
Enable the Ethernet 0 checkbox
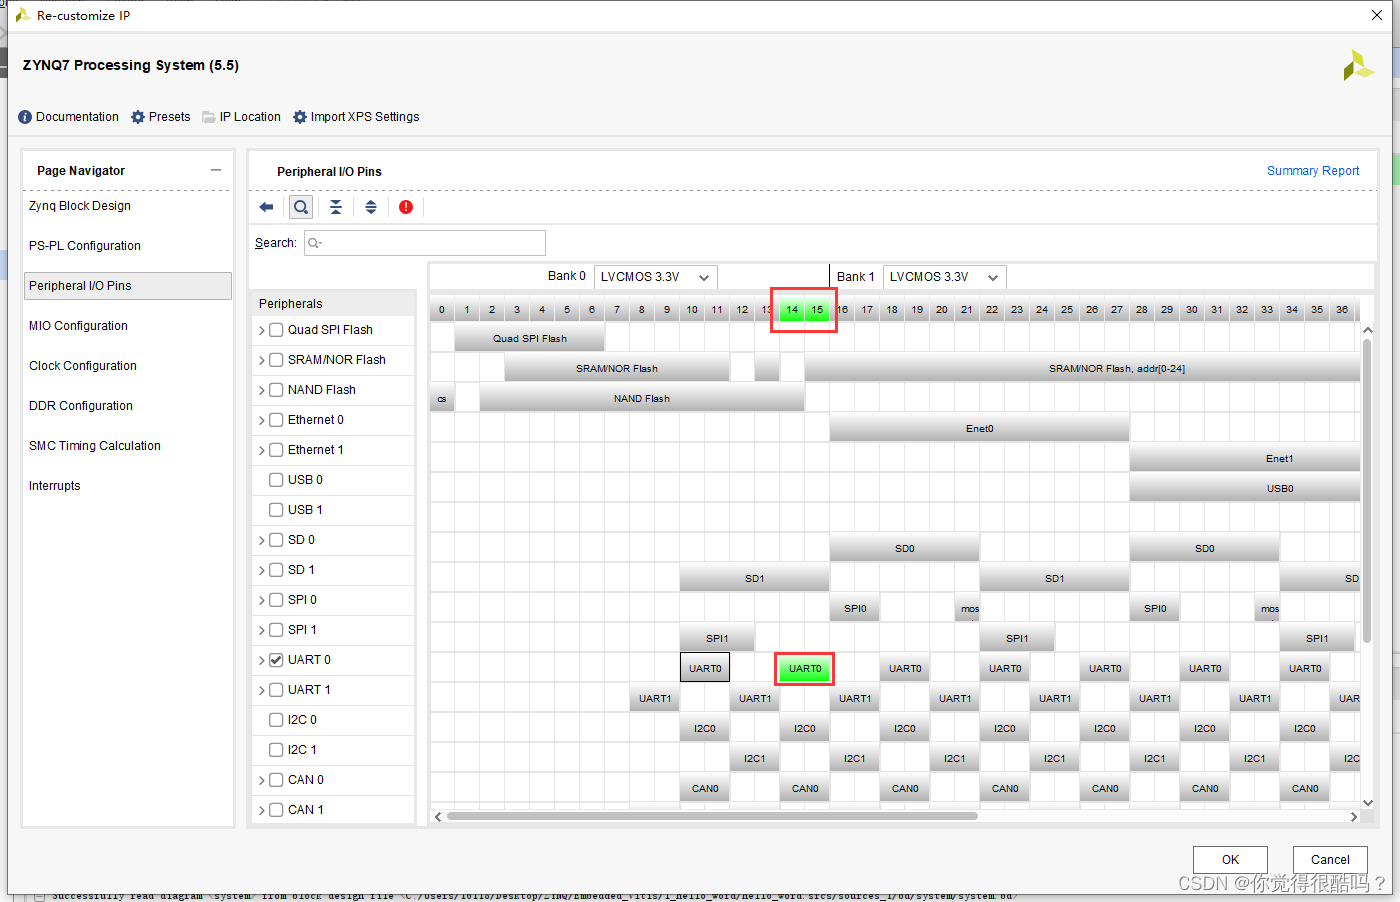coord(276,420)
